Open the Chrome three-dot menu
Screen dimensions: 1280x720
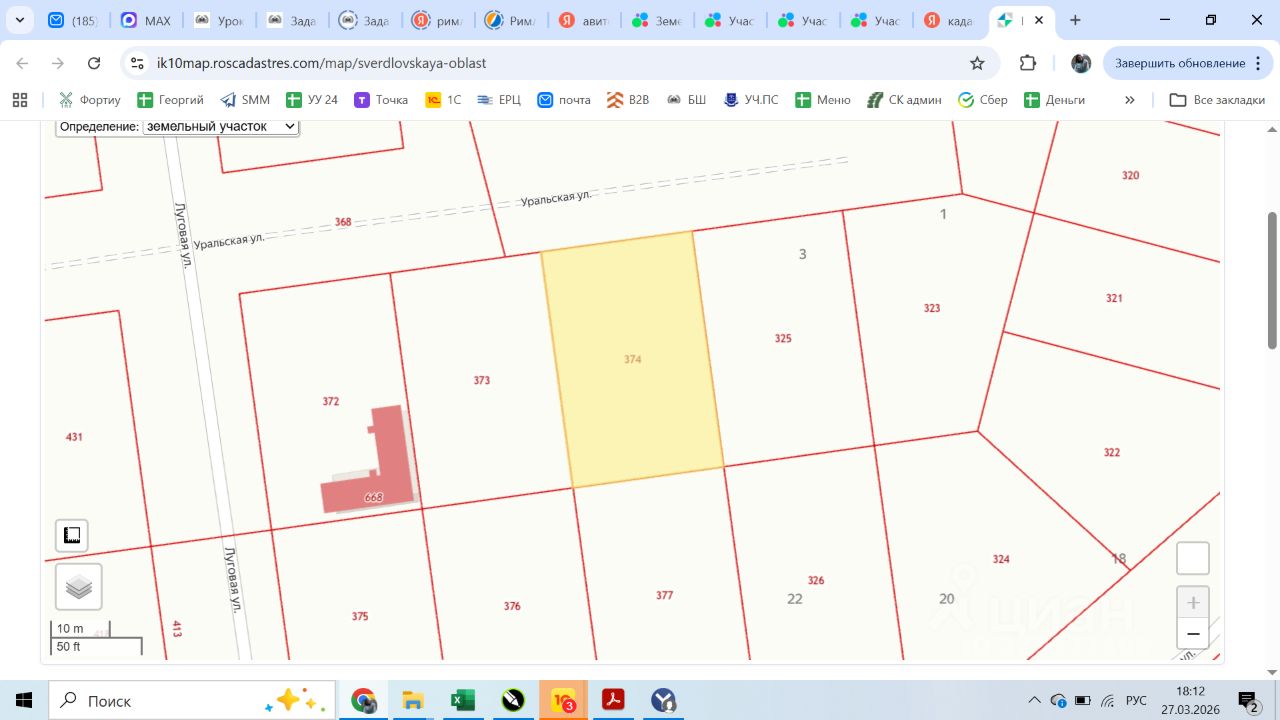pos(1256,63)
